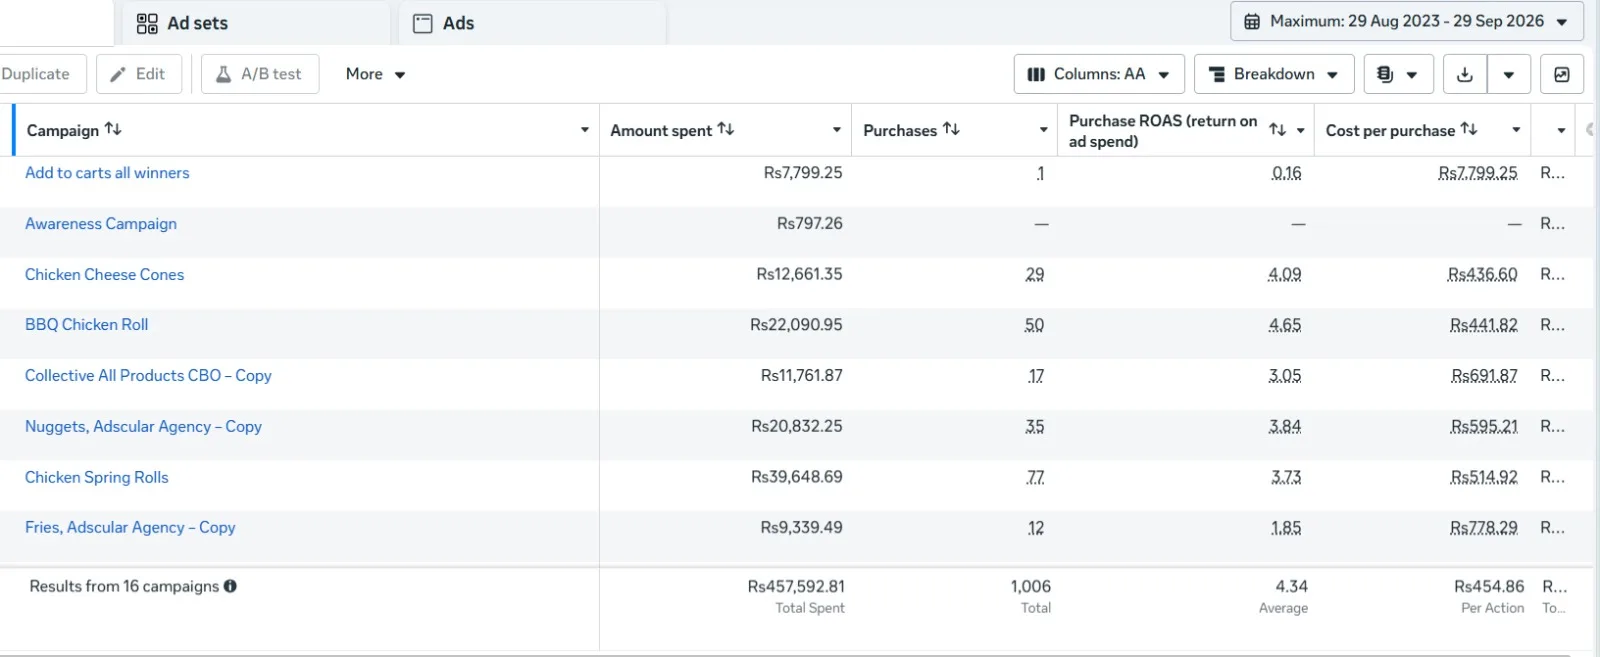Image resolution: width=1600 pixels, height=657 pixels.
Task: Open Nuggets, Adscular Agency – Copy
Action: [x=143, y=427]
